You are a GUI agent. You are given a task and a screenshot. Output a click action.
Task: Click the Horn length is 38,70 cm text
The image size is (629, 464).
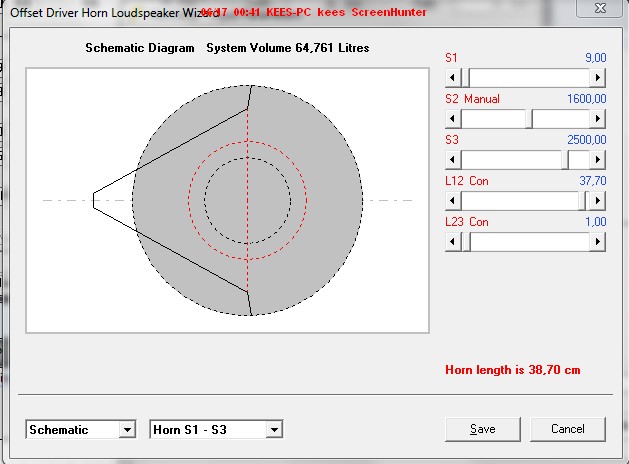[x=513, y=370]
